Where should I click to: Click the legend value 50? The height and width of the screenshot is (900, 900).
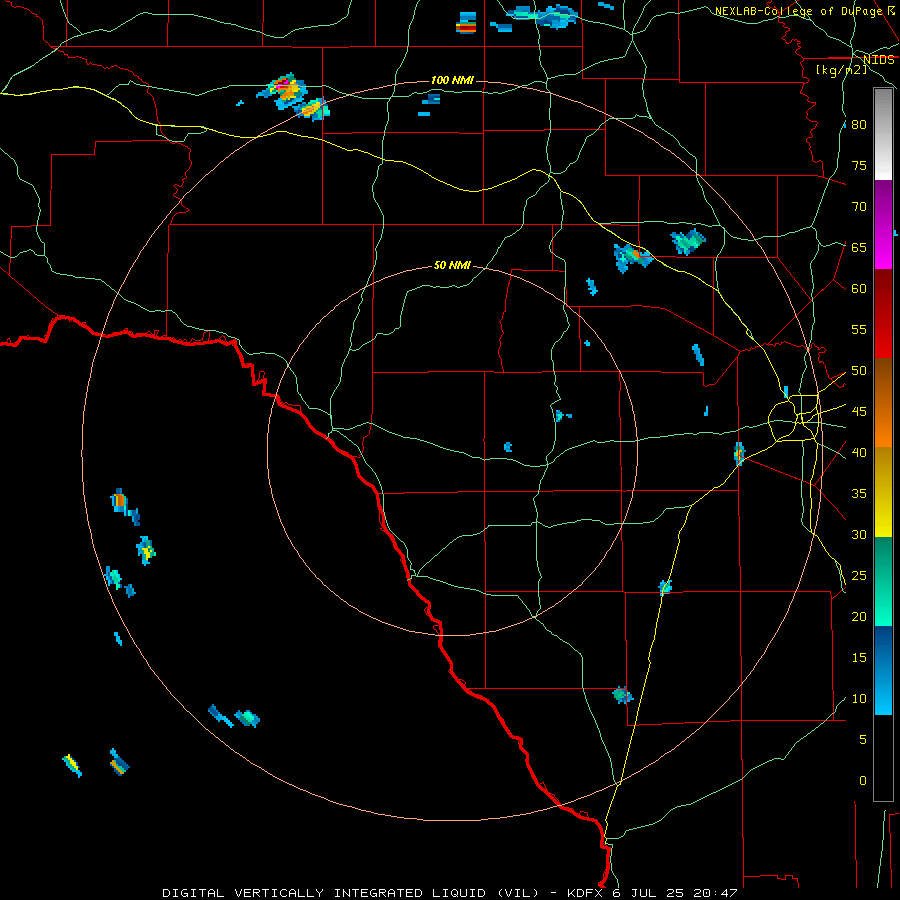click(859, 371)
